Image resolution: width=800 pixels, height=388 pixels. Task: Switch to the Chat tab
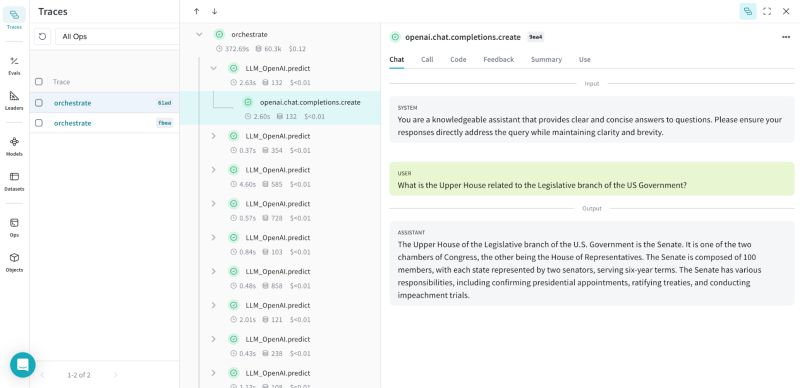click(396, 60)
